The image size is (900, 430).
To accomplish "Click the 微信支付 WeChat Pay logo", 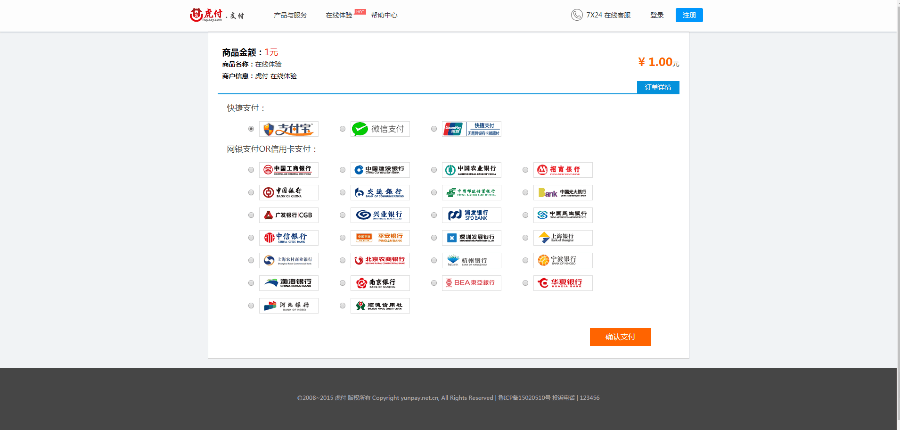I will [380, 129].
